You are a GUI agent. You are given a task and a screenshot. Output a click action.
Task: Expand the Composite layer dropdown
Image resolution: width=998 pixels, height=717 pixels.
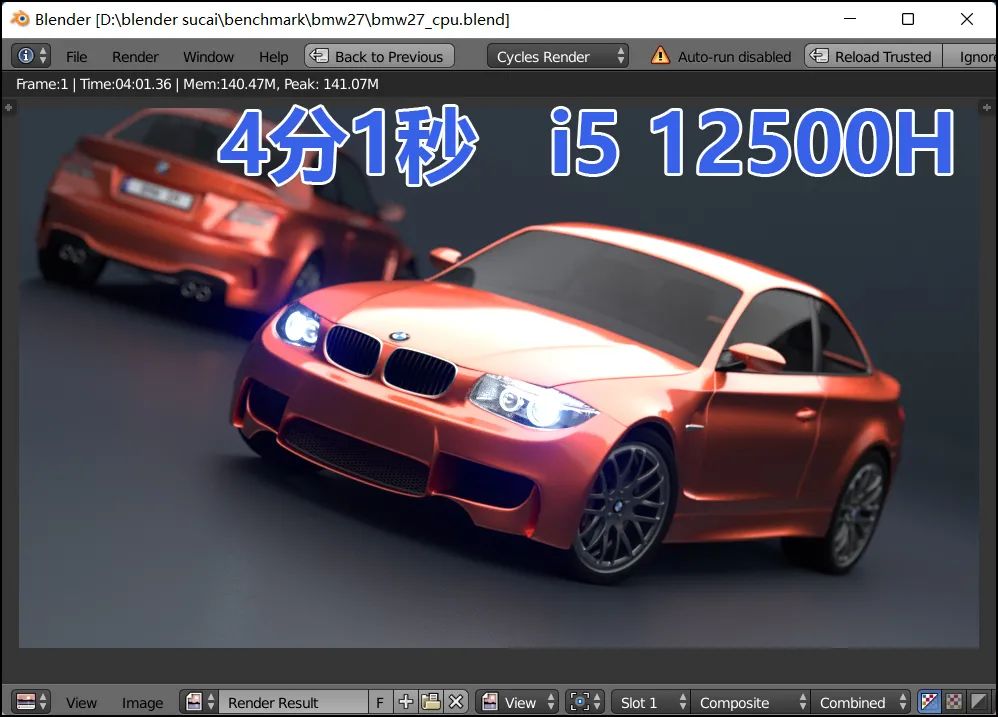[x=750, y=702]
